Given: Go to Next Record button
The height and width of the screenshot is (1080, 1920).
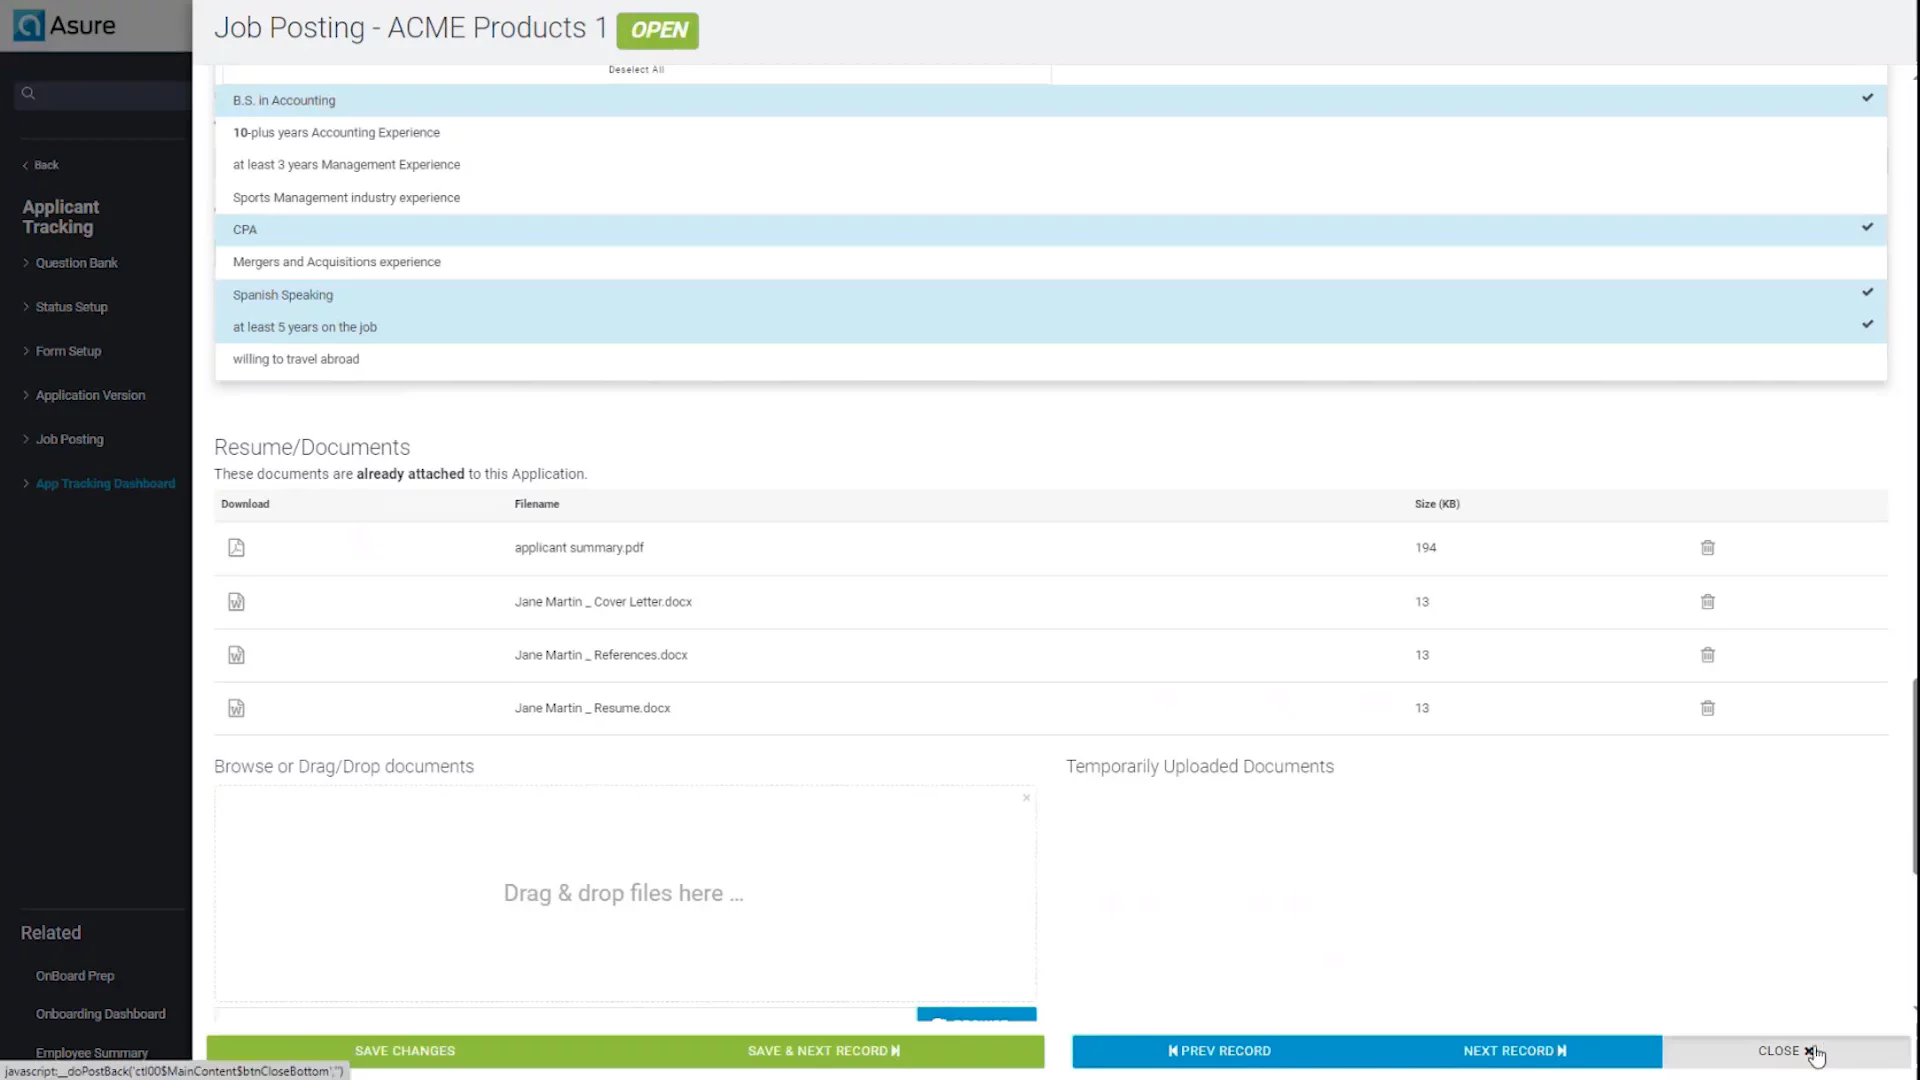Looking at the screenshot, I should pyautogui.click(x=1514, y=1051).
